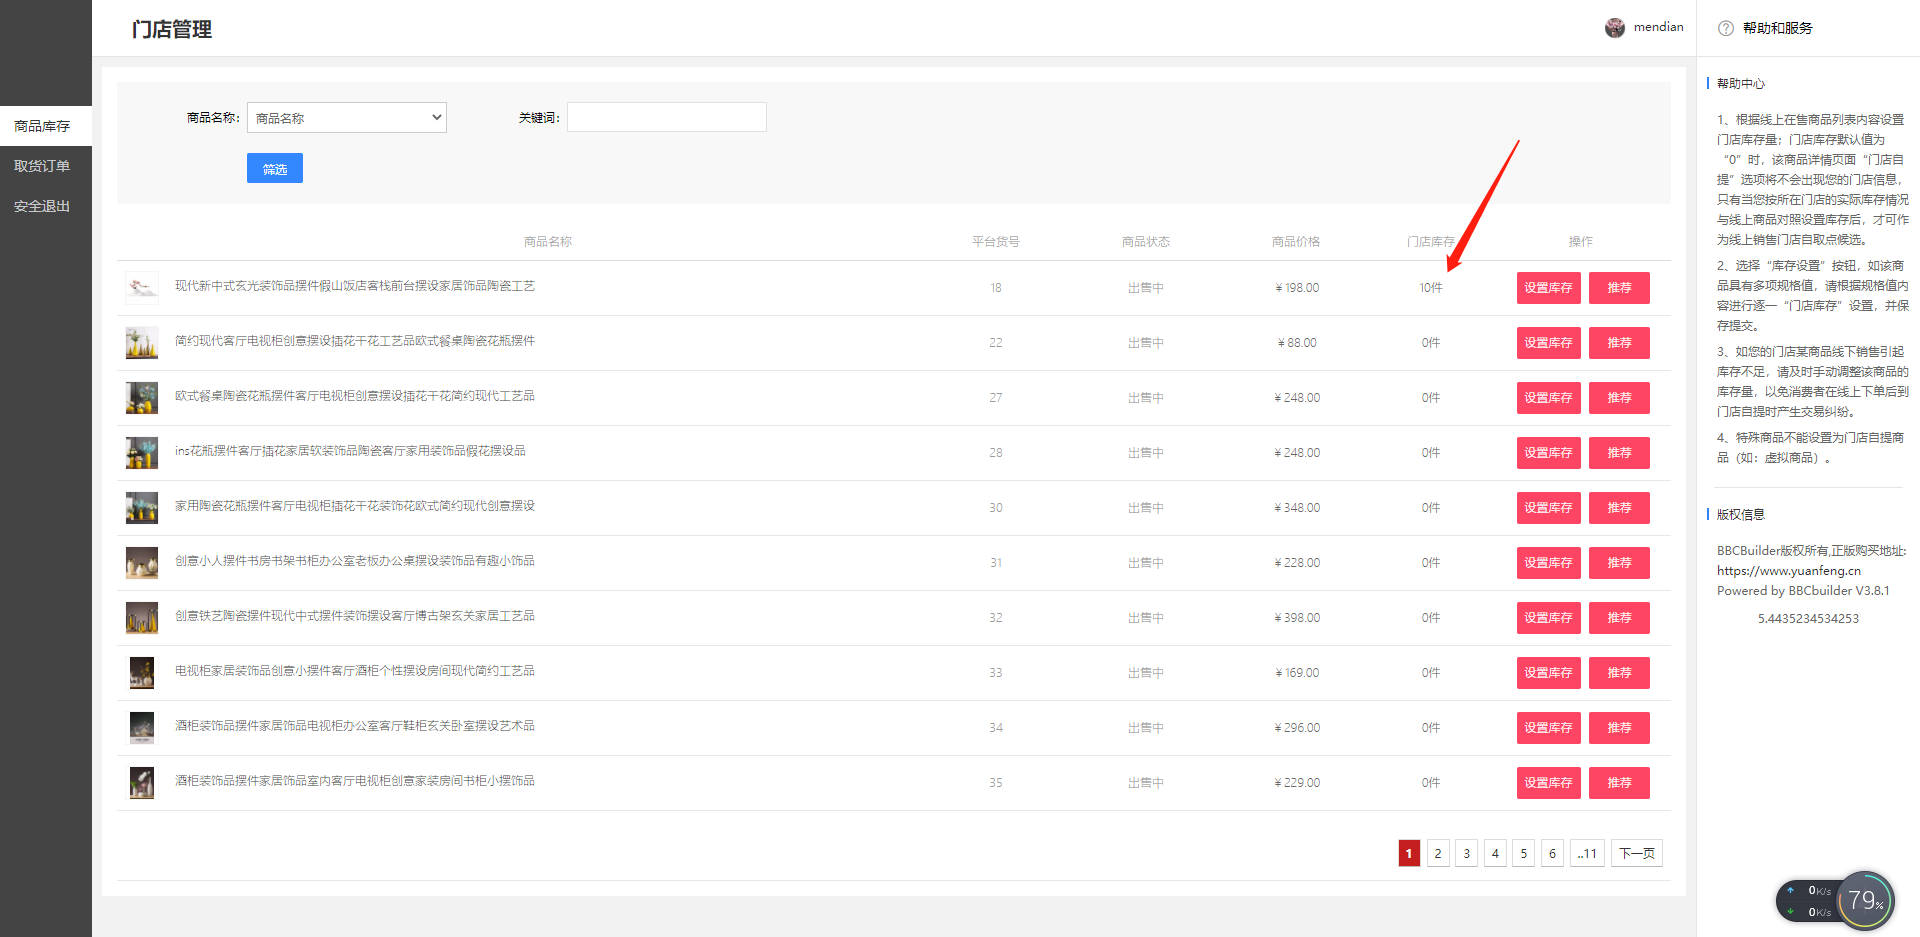Screen dimensions: 1920x937
Task: Go to pagination page 1
Action: point(1409,853)
